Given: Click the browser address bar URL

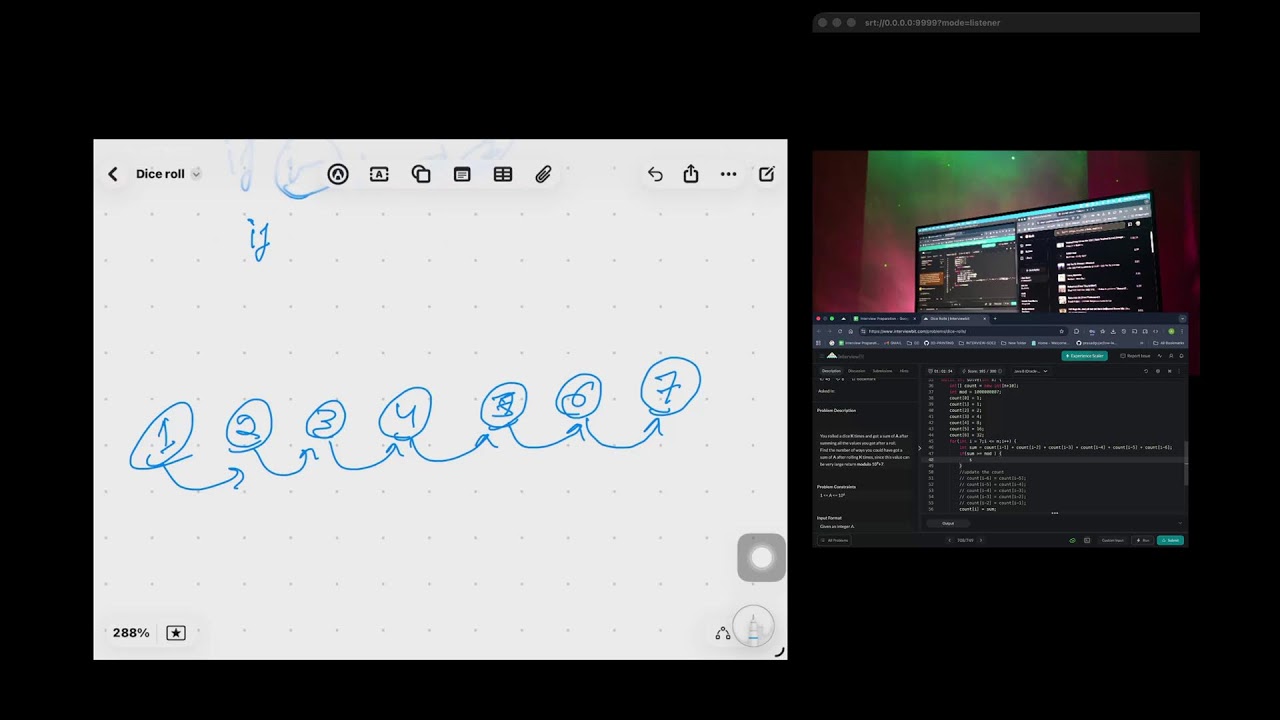Looking at the screenshot, I should pos(917,331).
